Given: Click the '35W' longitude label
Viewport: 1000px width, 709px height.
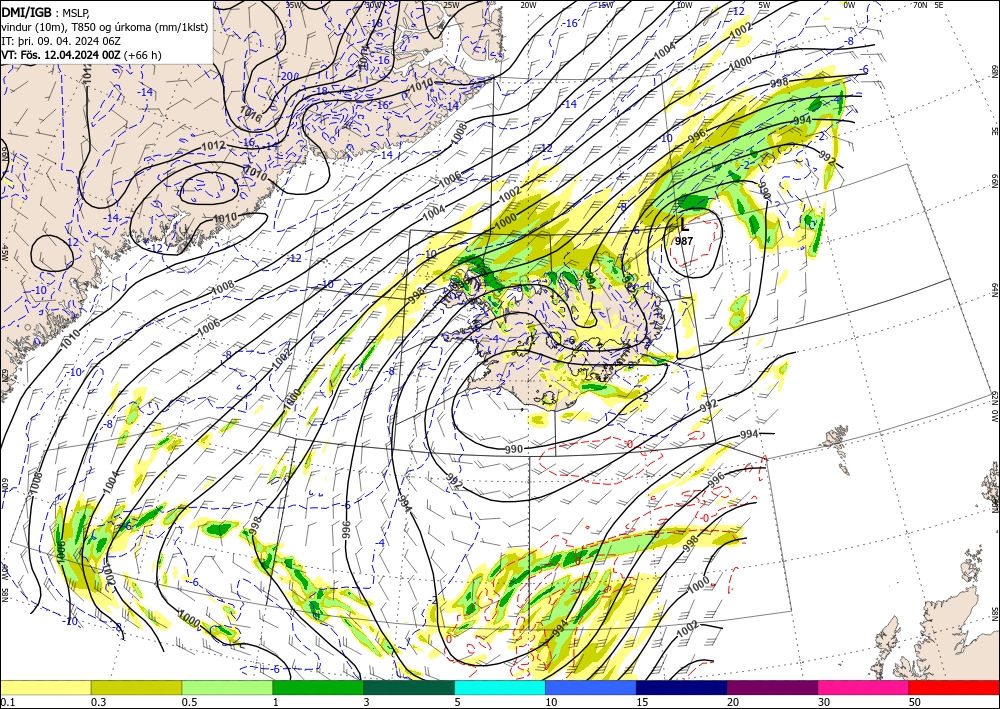Looking at the screenshot, I should [x=293, y=5].
